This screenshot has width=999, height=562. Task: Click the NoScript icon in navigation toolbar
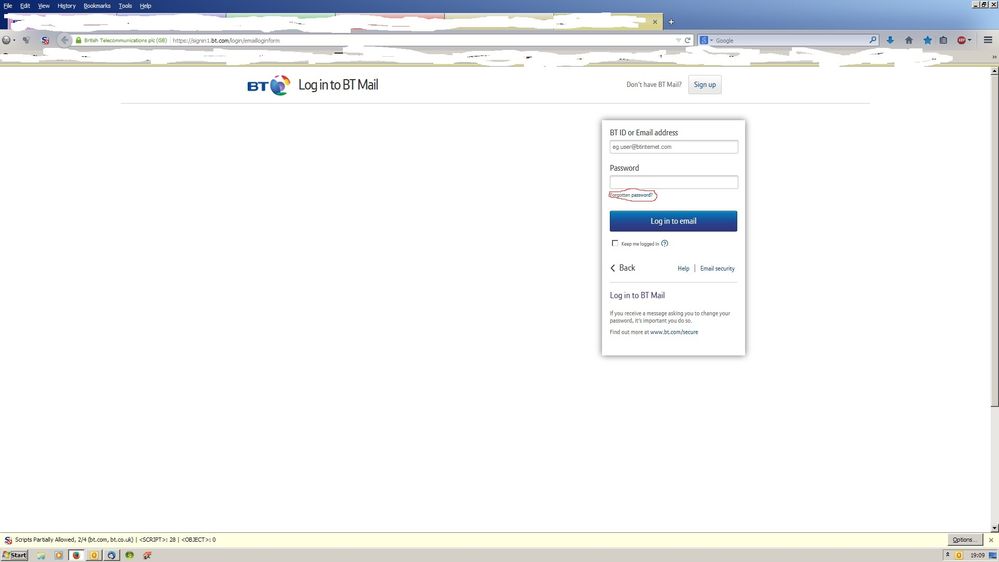coord(45,40)
